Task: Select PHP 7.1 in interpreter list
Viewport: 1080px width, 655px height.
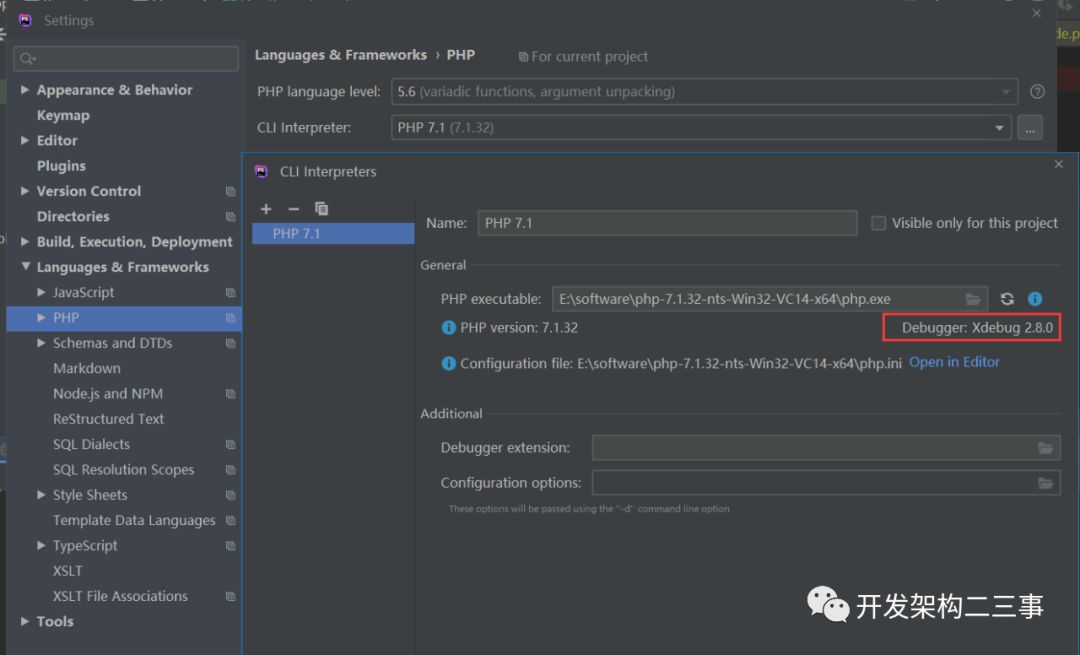Action: 333,233
